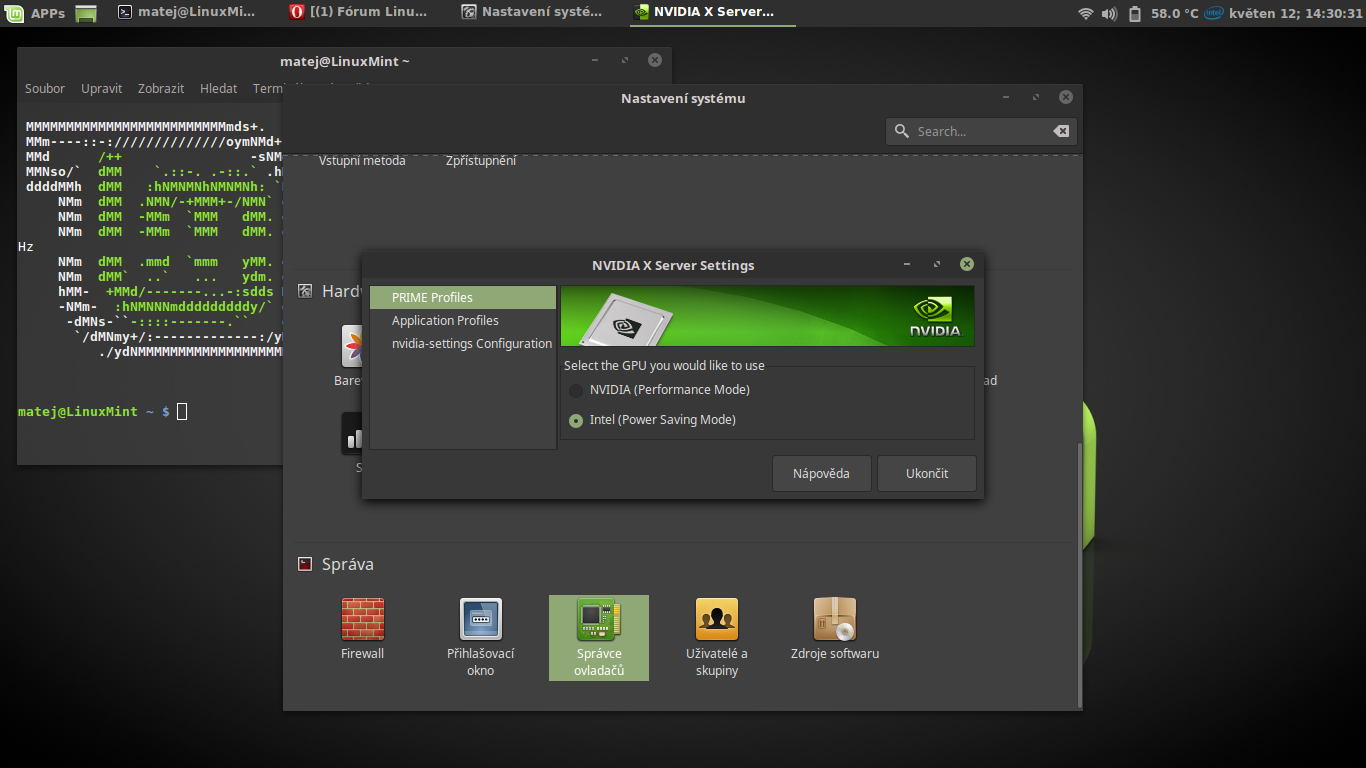Open Zdroje softwaru icon
Image resolution: width=1366 pixels, height=768 pixels.
834,620
